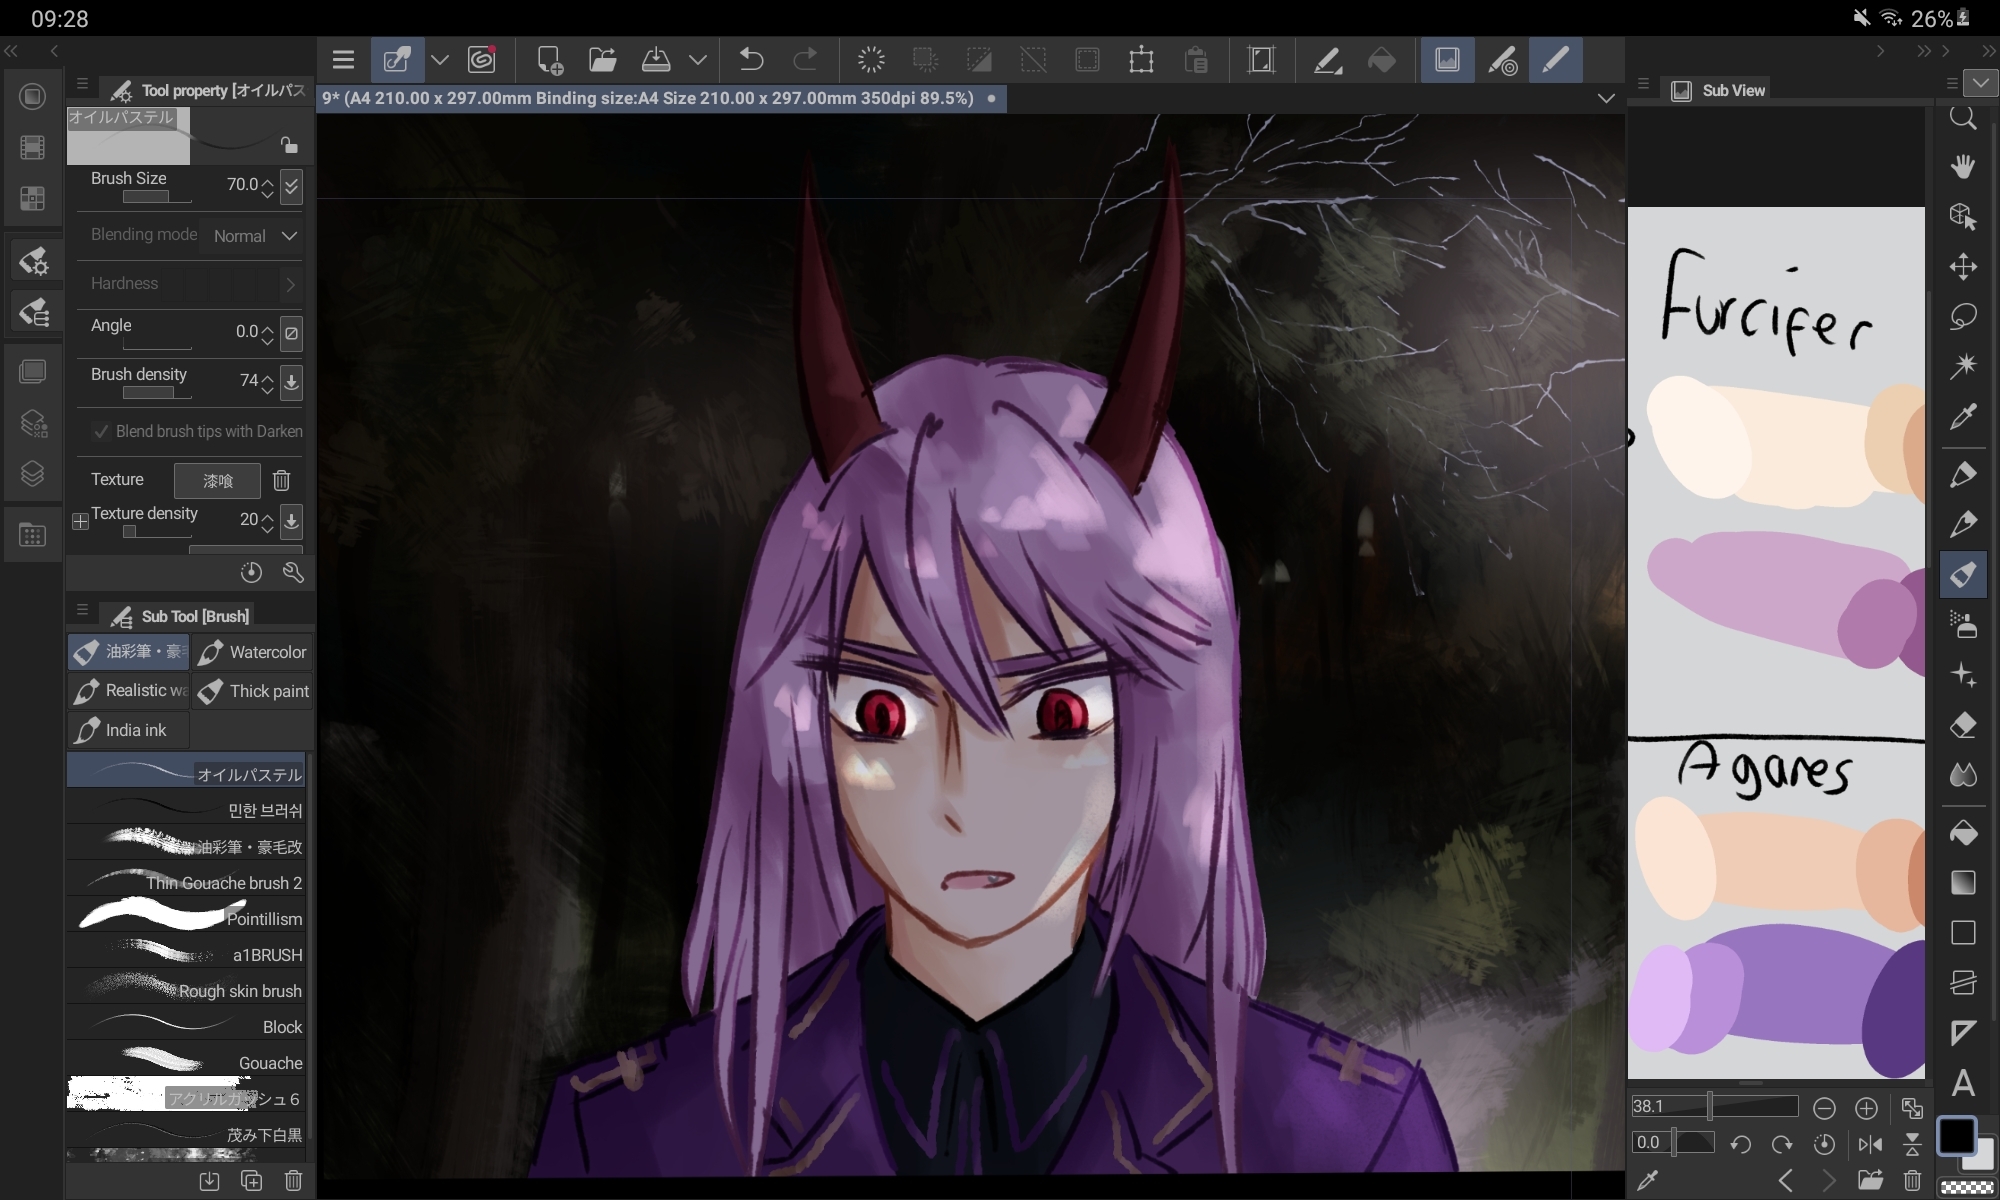Click the Undo arrow in toolbar
Screen dimensions: 2000x1200
pos(751,60)
